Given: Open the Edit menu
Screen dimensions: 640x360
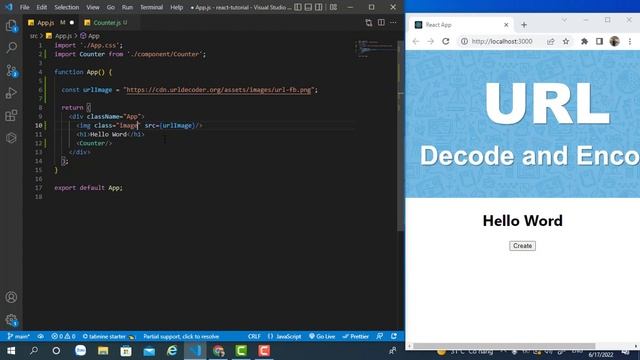Looking at the screenshot, I should point(42,7).
